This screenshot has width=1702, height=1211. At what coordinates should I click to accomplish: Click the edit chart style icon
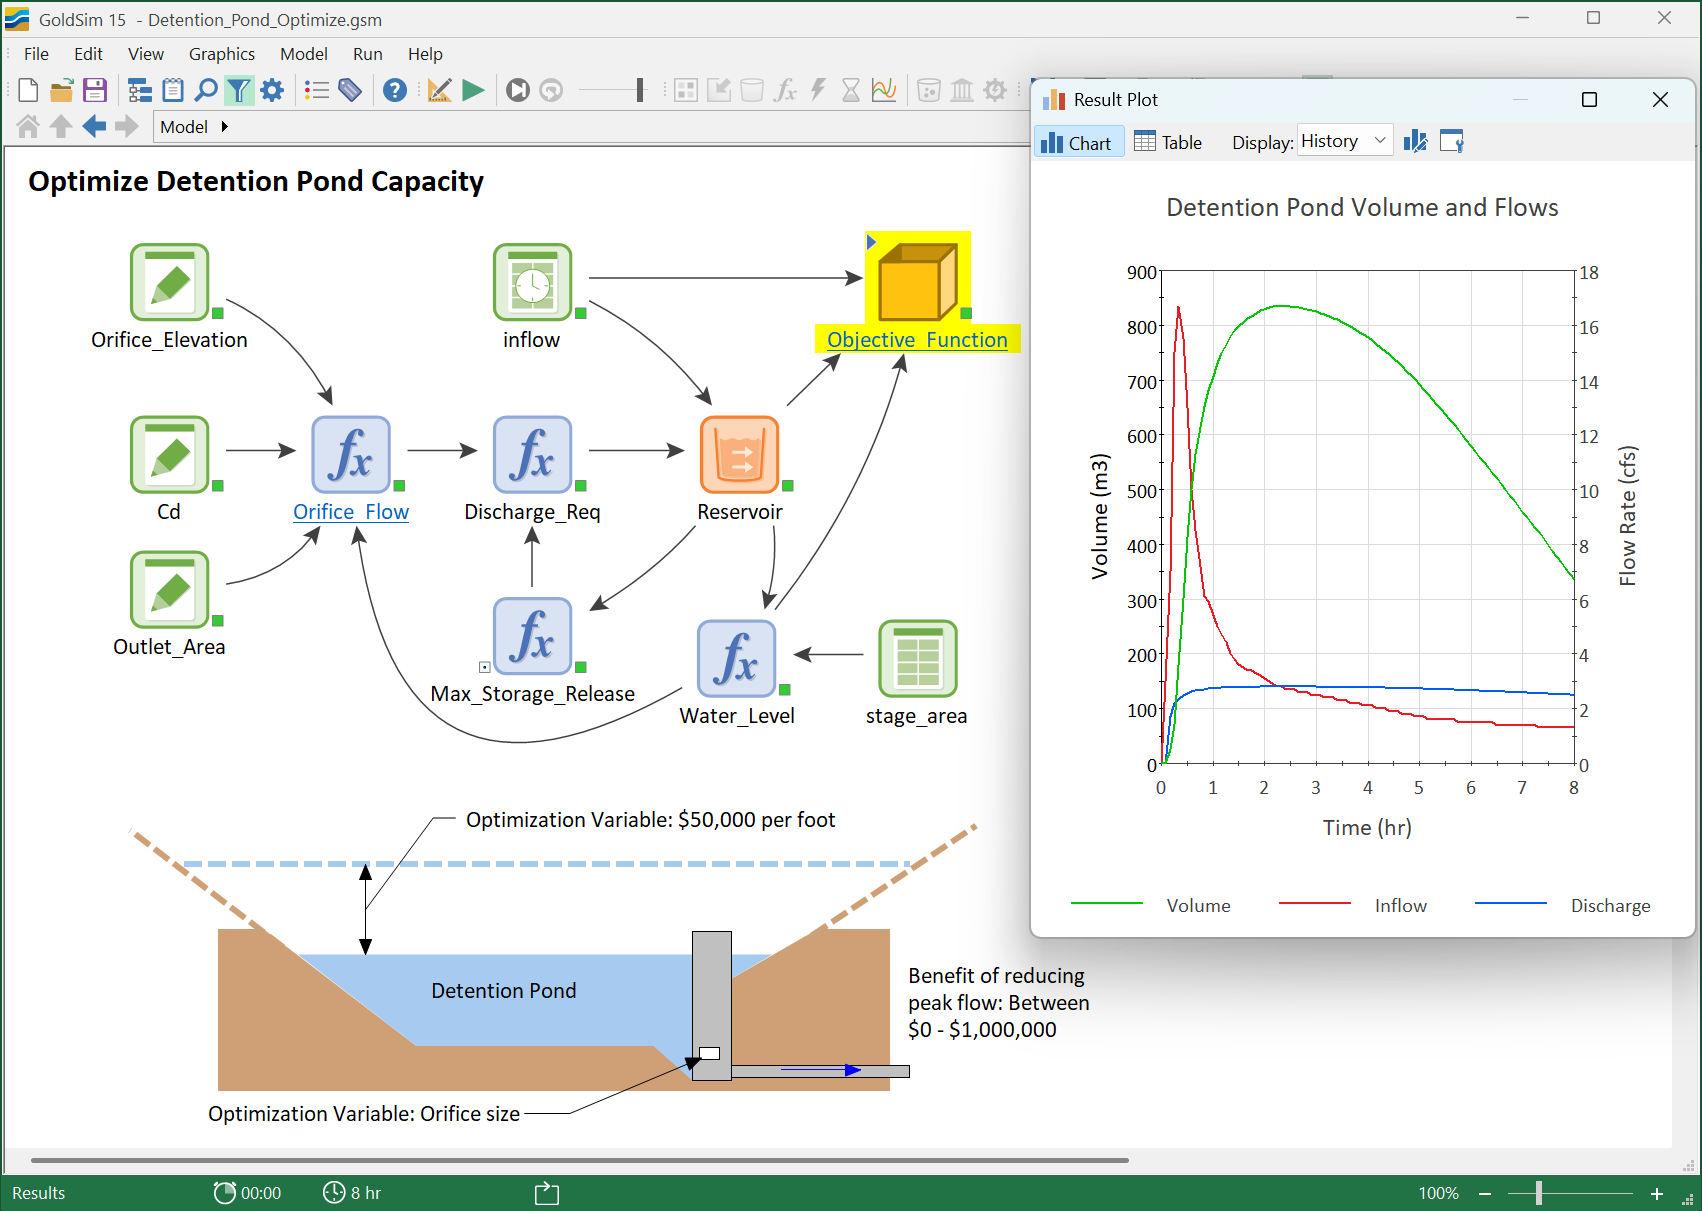tap(1415, 141)
